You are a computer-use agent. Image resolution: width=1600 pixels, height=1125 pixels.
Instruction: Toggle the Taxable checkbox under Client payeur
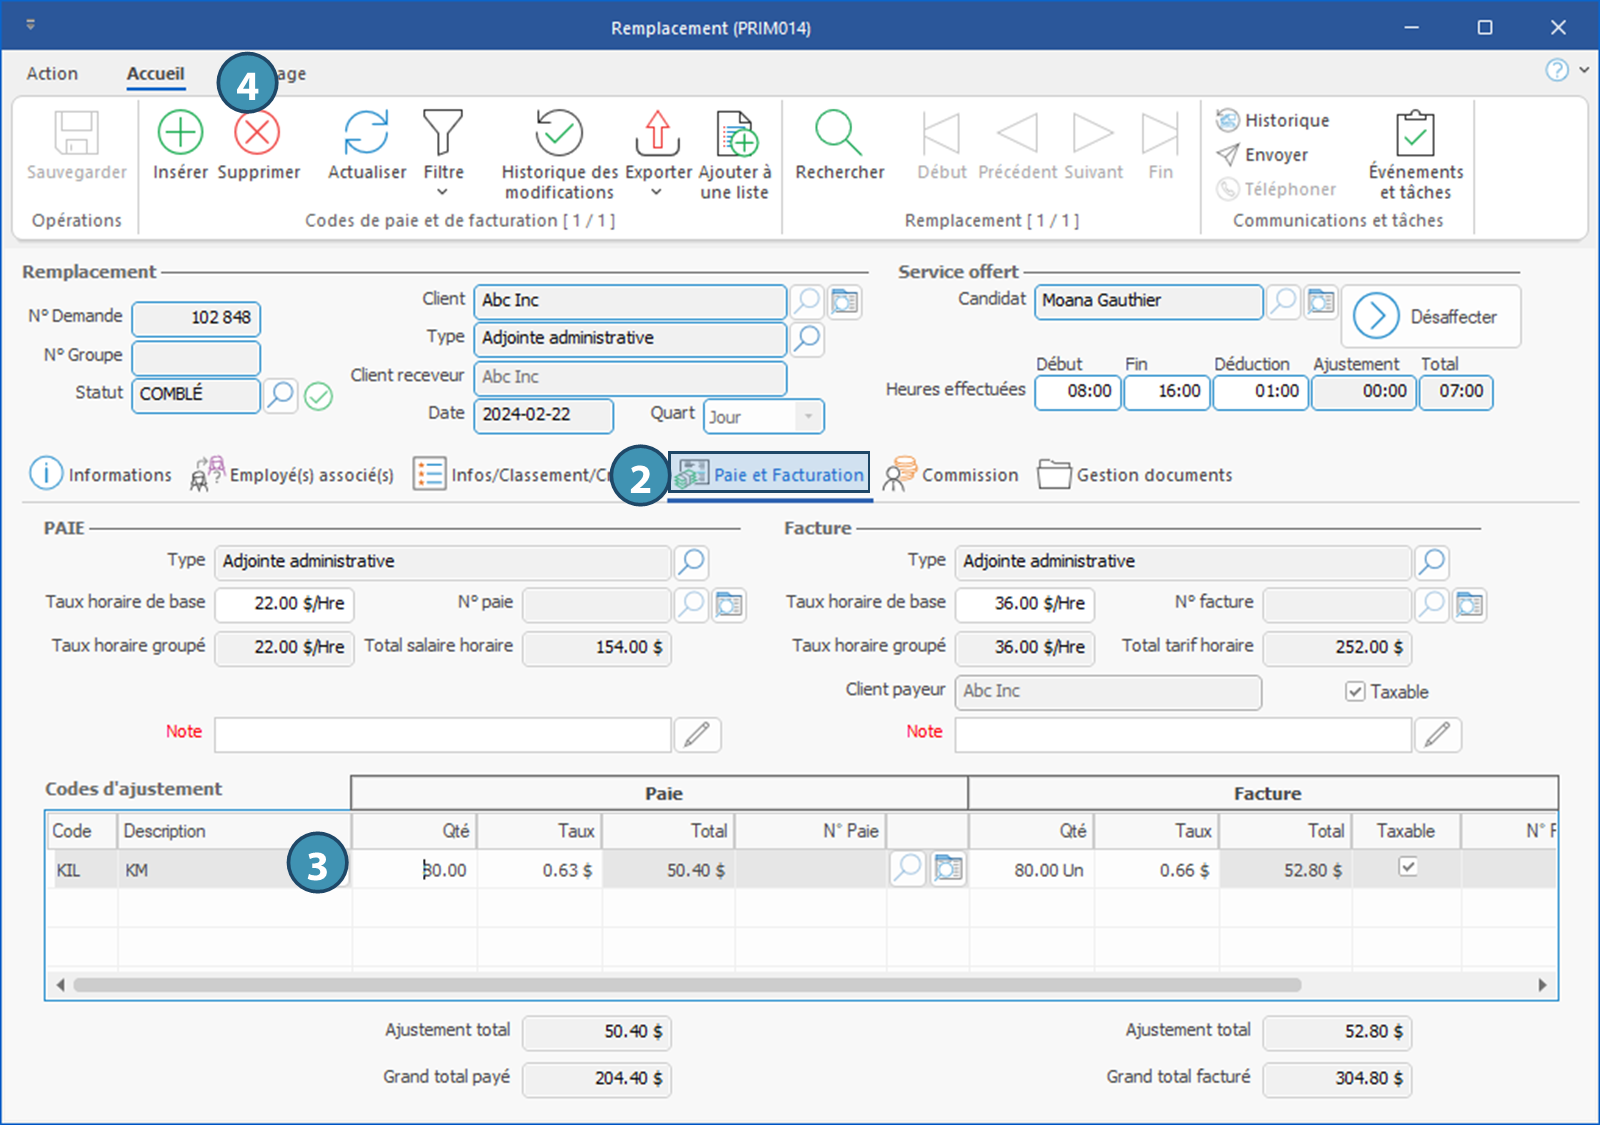[1355, 692]
